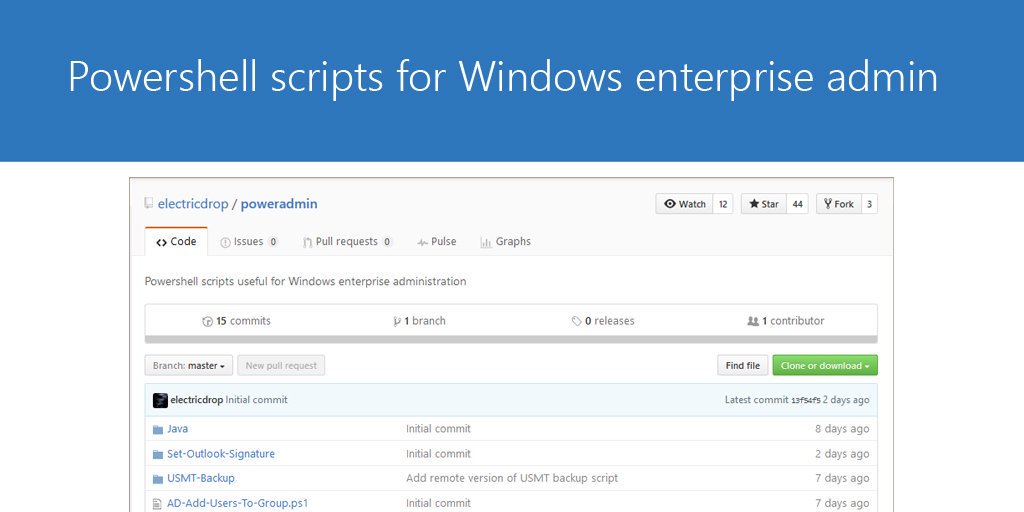Click the Watch button

[684, 204]
